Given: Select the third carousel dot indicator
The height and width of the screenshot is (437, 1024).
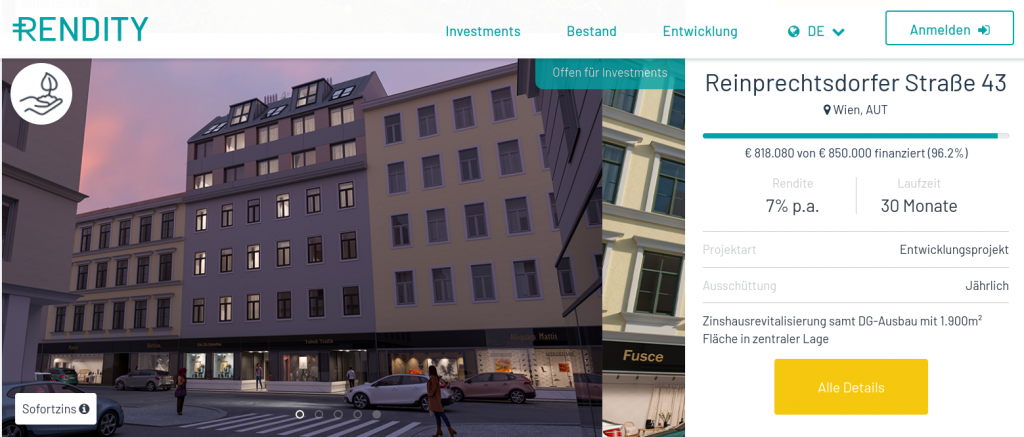Looking at the screenshot, I should [338, 414].
